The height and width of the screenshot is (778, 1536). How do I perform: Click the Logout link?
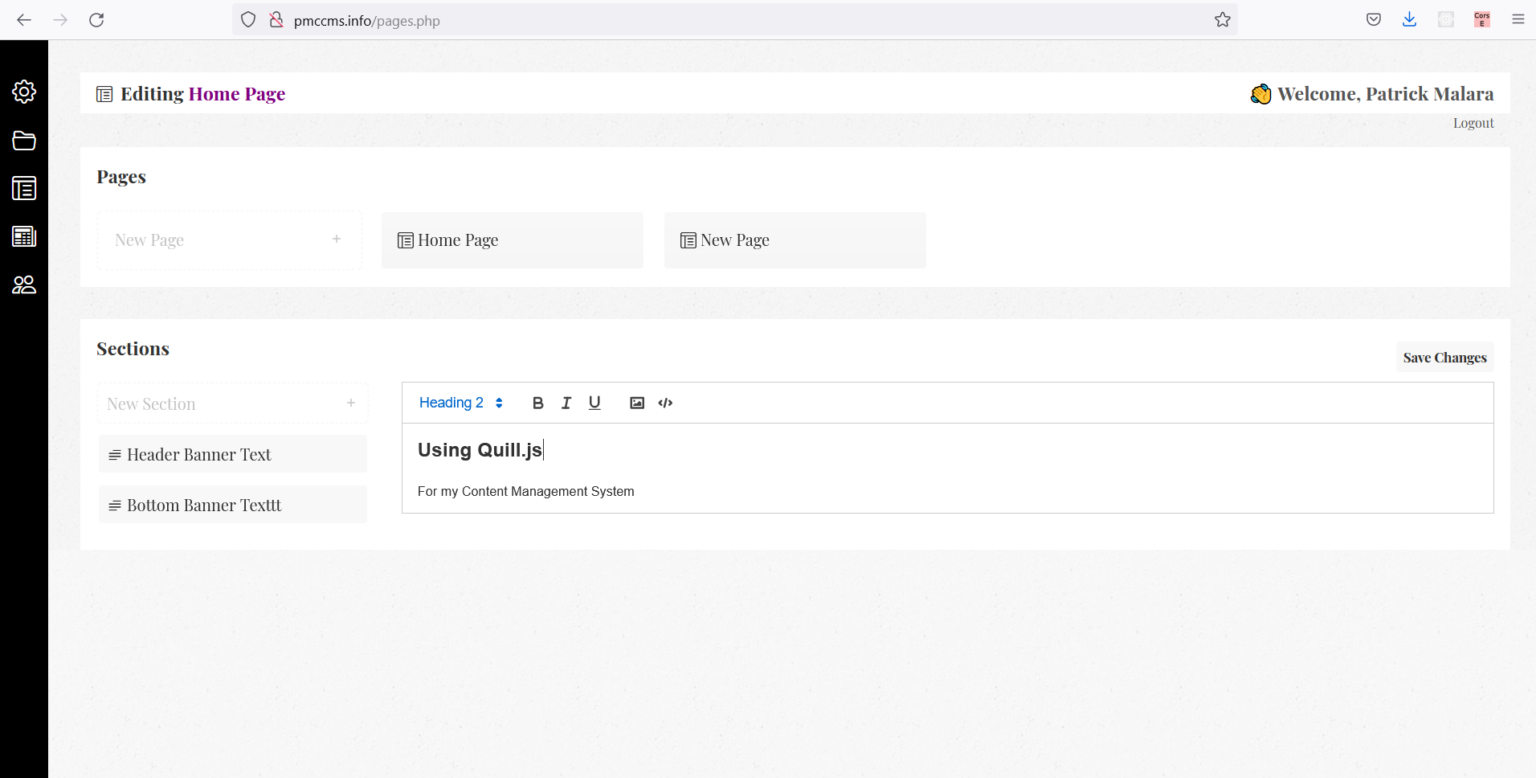1473,123
